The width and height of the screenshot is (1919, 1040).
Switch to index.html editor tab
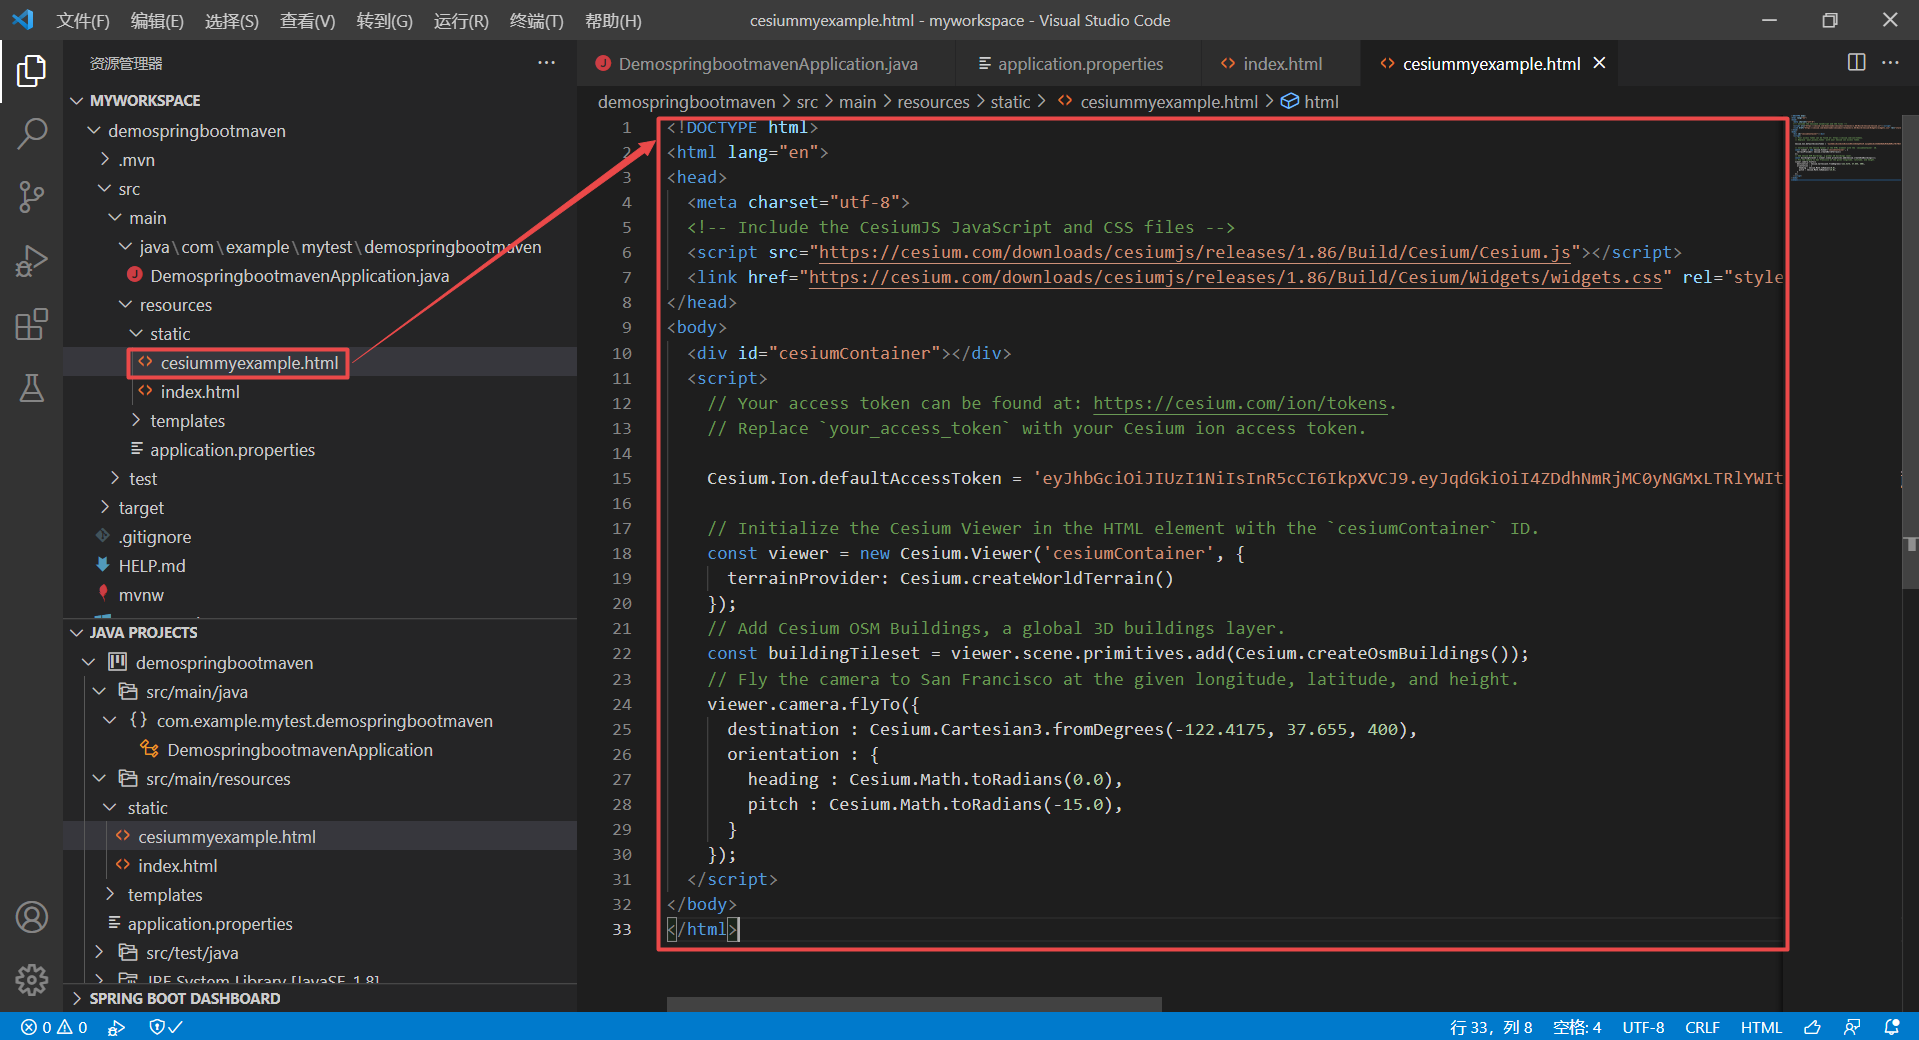tap(1281, 64)
